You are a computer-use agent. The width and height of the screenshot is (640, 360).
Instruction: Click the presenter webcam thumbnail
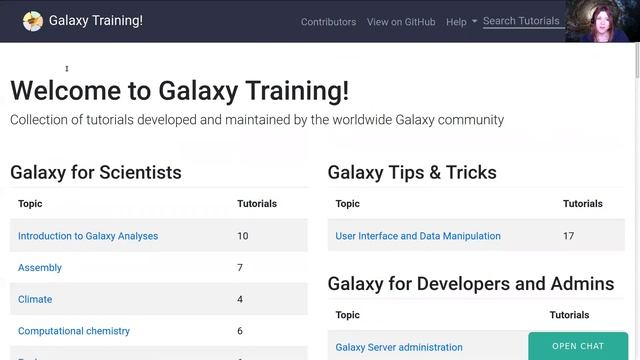(x=602, y=21)
